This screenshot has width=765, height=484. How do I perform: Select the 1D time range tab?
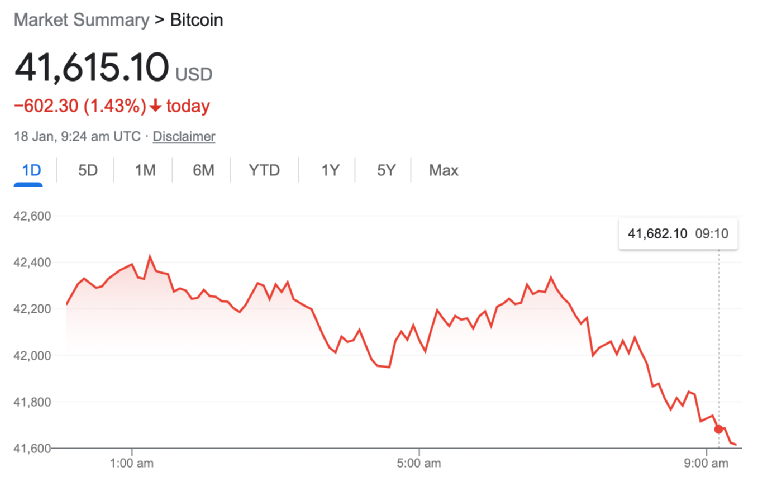coord(32,170)
